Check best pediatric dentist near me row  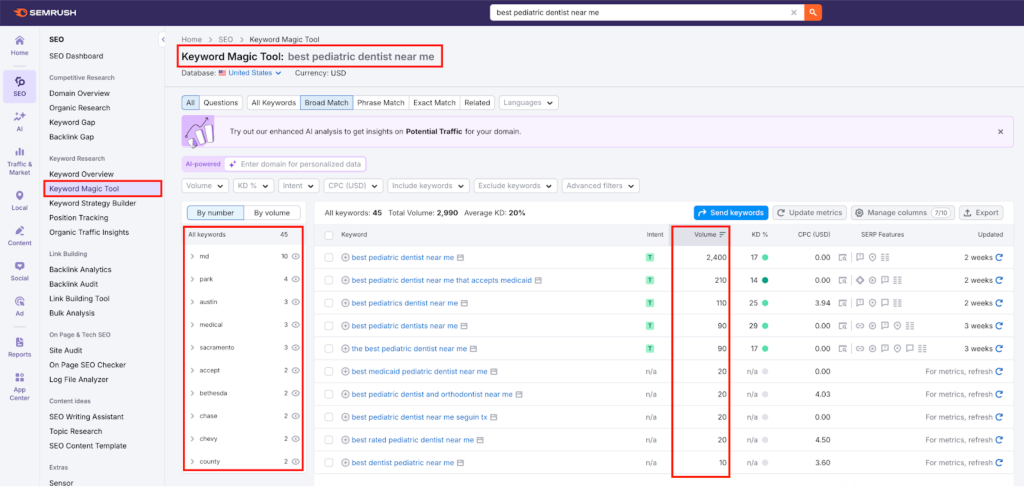(328, 257)
